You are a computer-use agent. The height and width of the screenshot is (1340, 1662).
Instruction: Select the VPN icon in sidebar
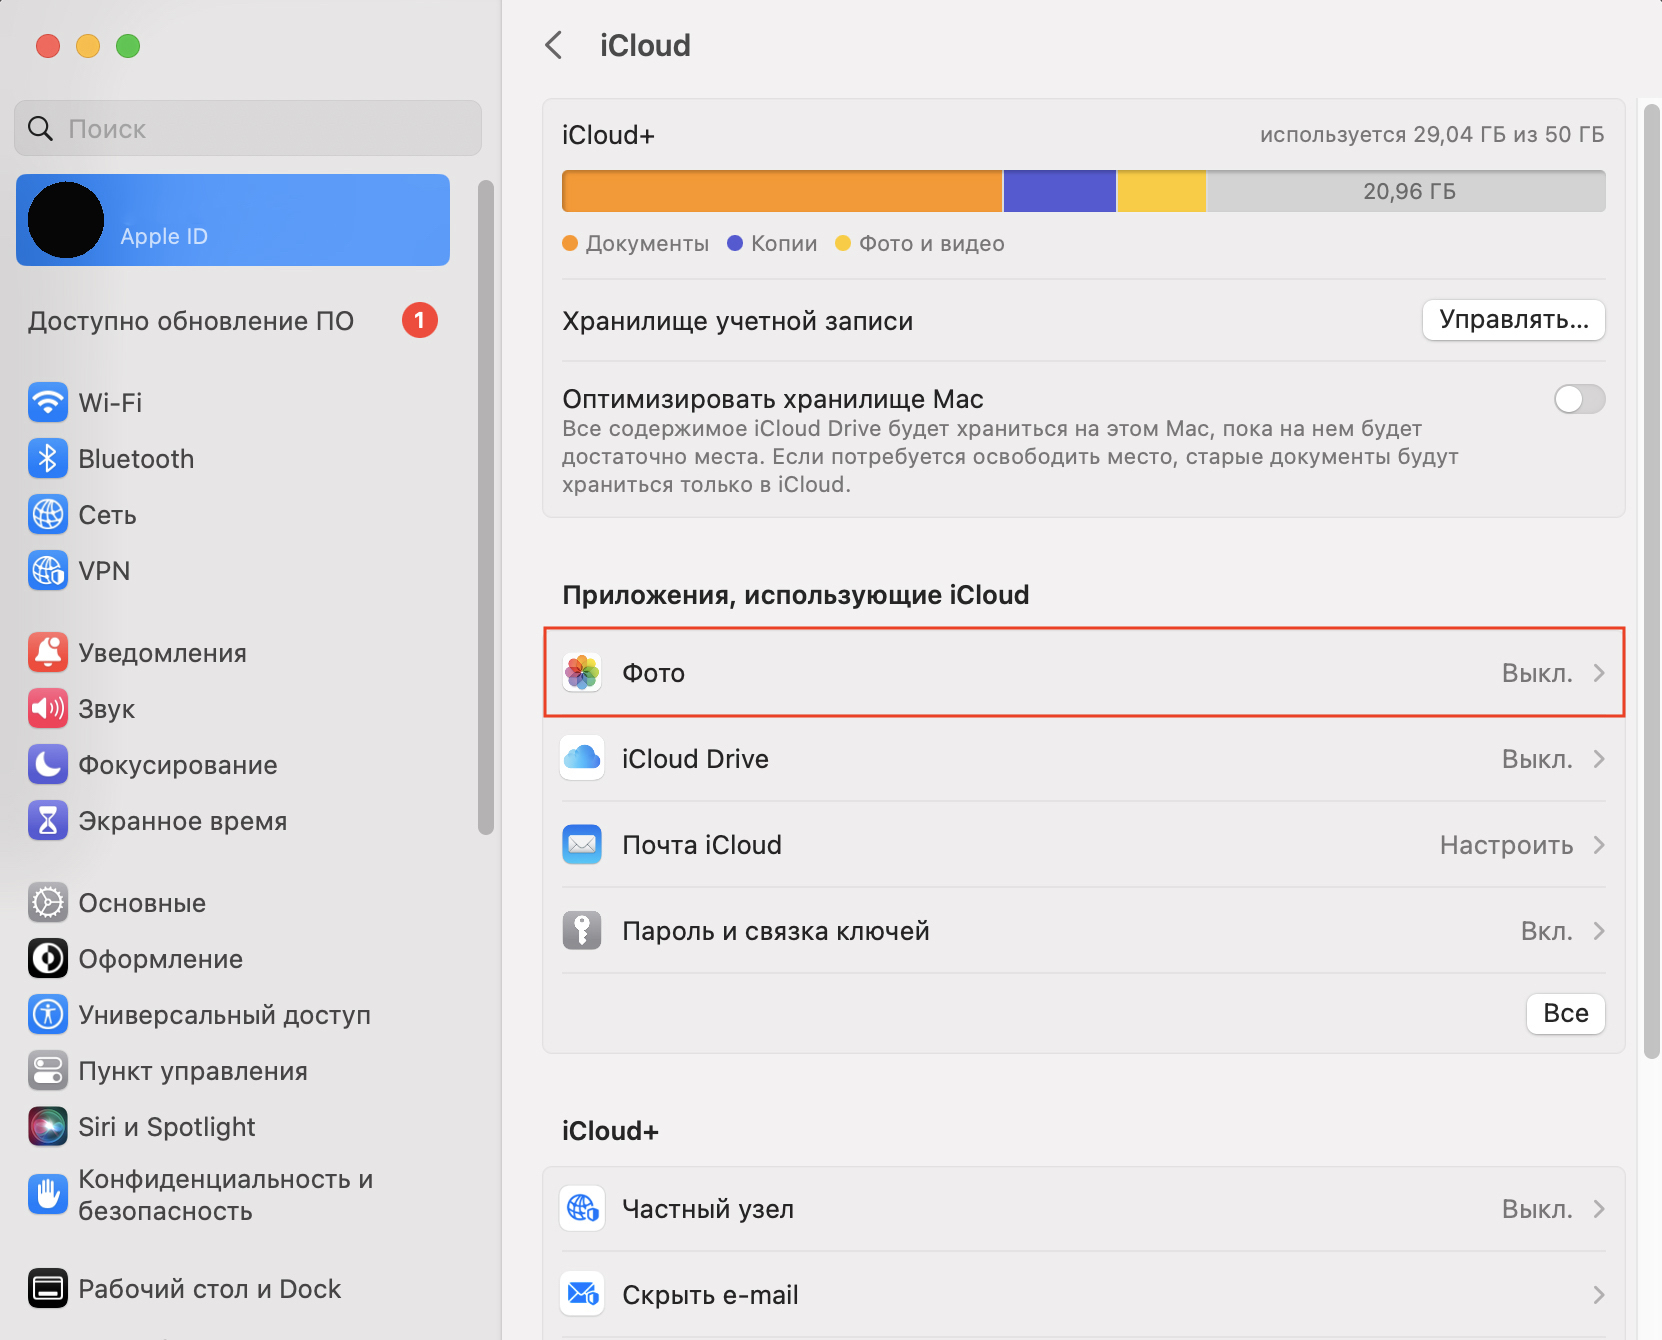(48, 571)
